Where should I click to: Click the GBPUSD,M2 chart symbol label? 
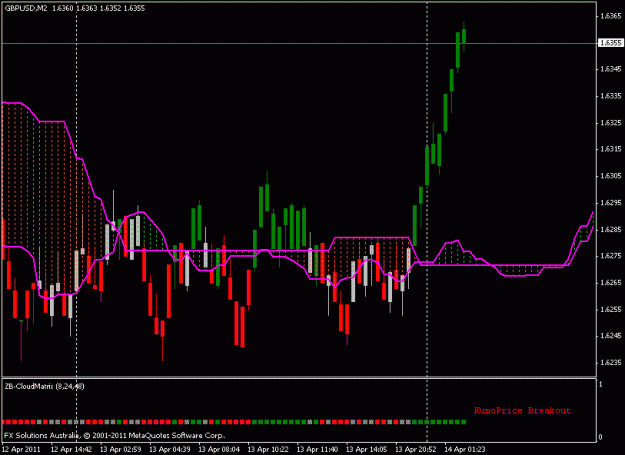pos(26,8)
